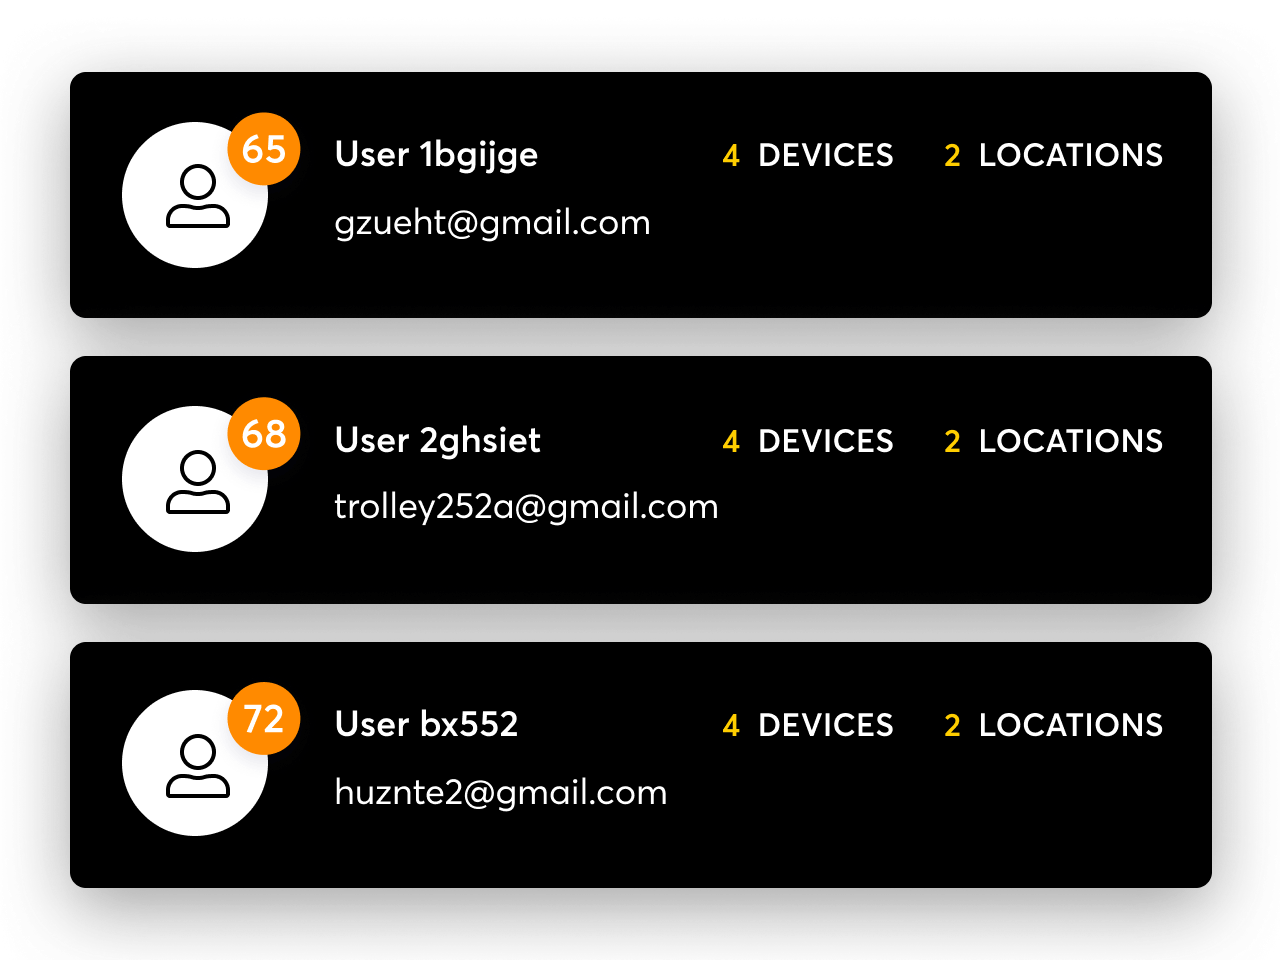
Task: Click the trolley252a@gmail.com email address
Action: 526,507
